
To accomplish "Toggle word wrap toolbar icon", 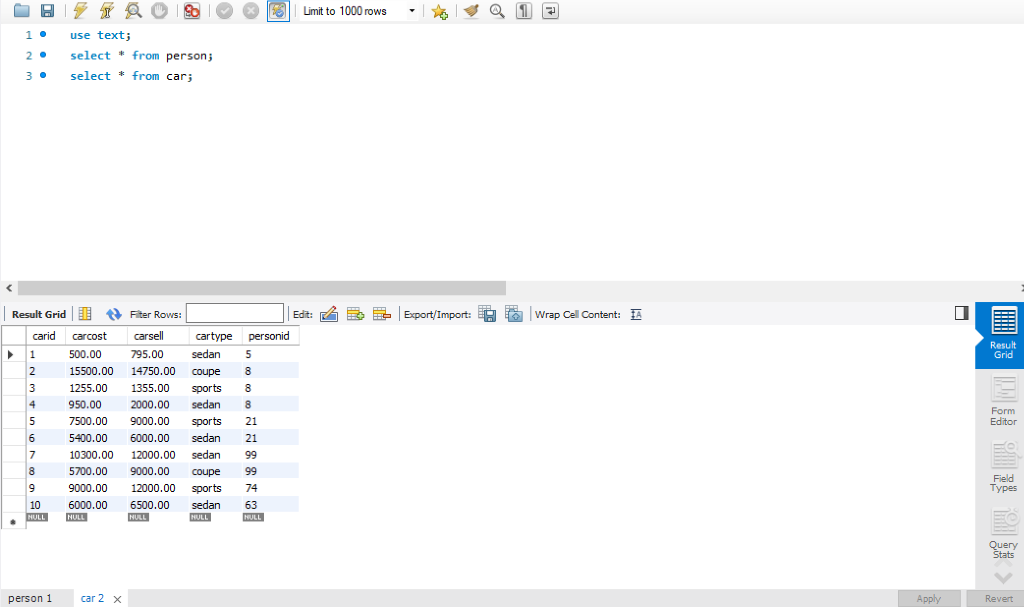I will [x=551, y=10].
